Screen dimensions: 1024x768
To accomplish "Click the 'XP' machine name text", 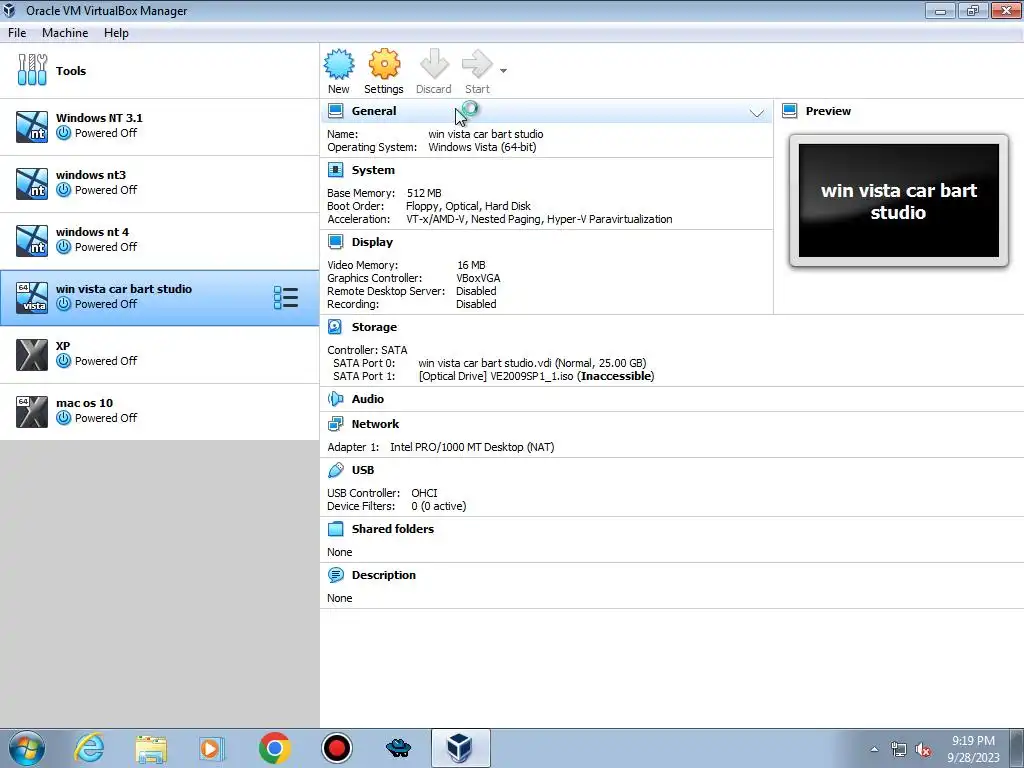I will [63, 345].
